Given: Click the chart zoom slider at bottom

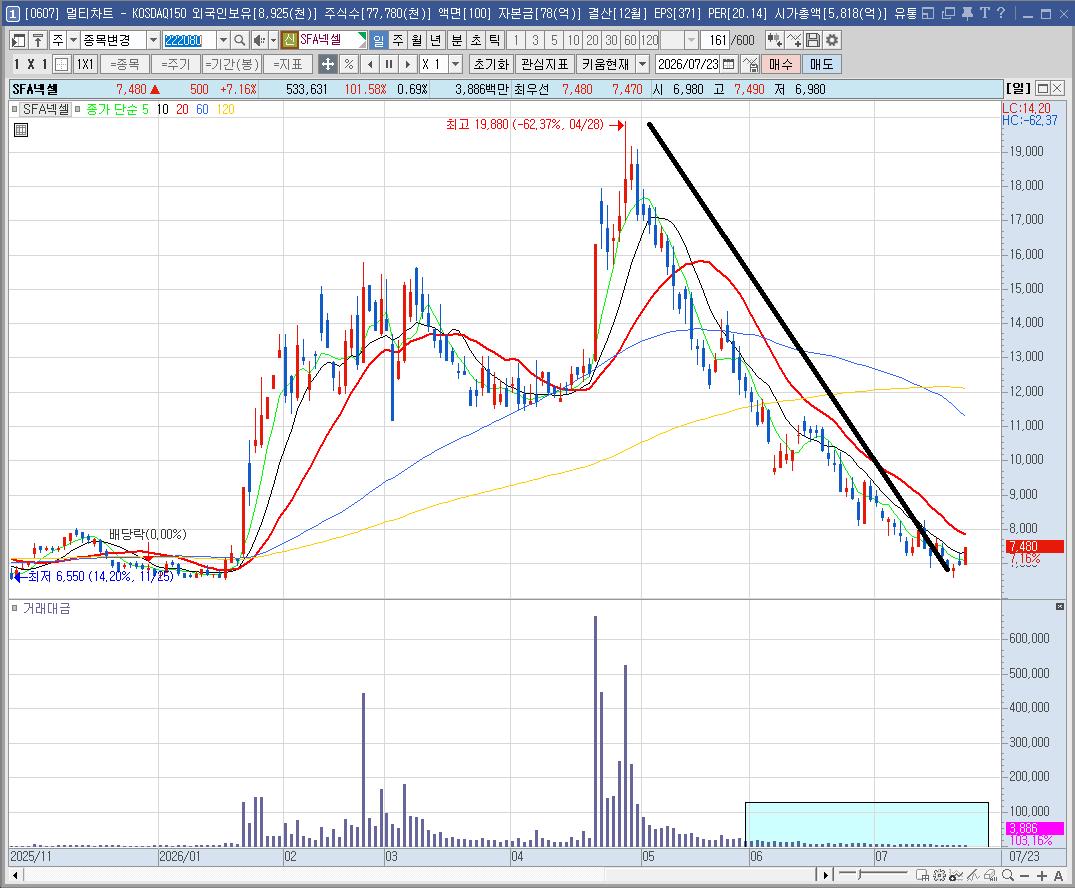Looking at the screenshot, I should (x=873, y=874).
